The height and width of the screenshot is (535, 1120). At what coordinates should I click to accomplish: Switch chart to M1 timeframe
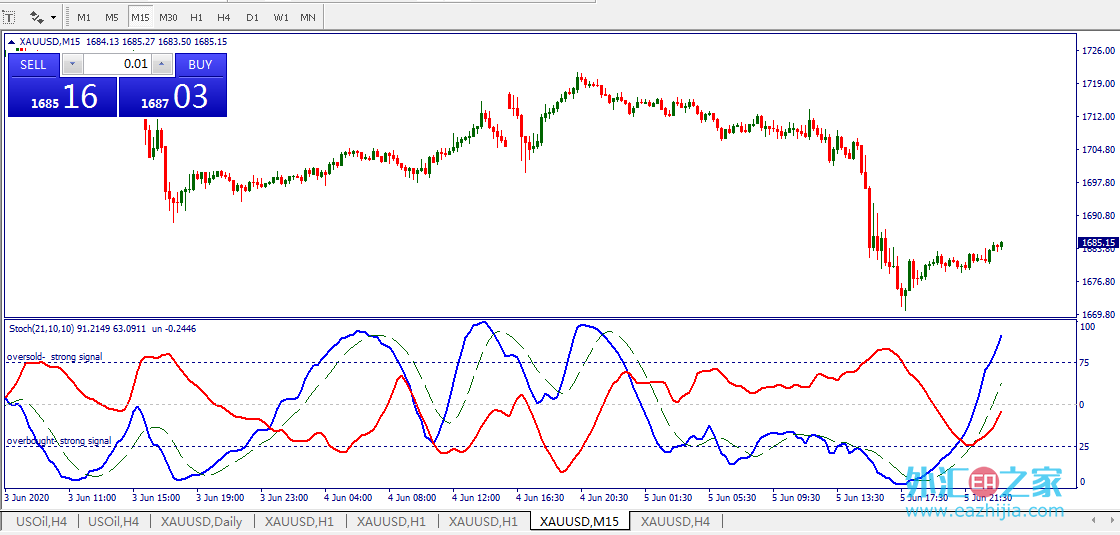84,16
